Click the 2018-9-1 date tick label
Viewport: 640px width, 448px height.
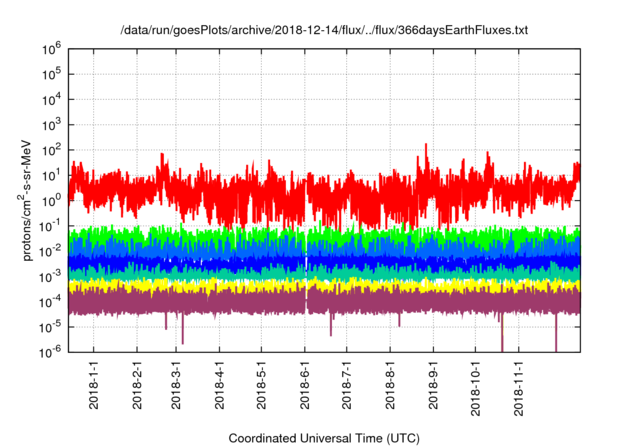pos(433,383)
